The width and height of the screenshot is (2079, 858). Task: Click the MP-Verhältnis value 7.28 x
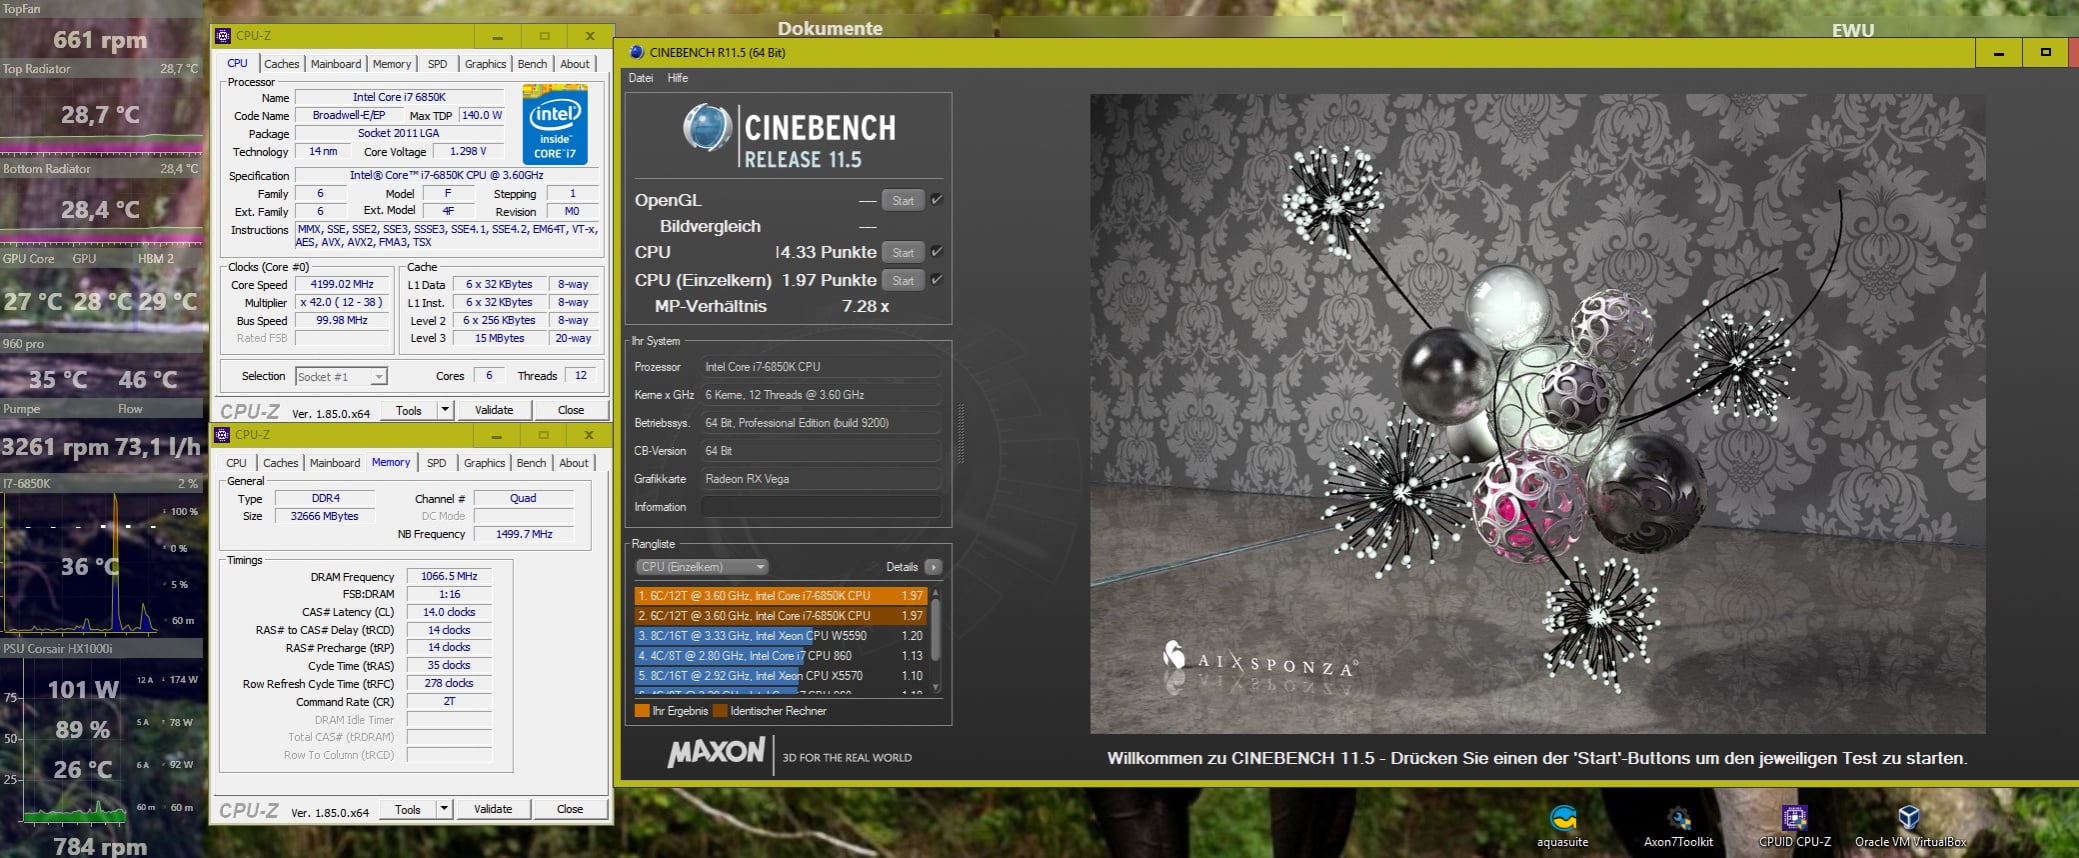point(866,306)
